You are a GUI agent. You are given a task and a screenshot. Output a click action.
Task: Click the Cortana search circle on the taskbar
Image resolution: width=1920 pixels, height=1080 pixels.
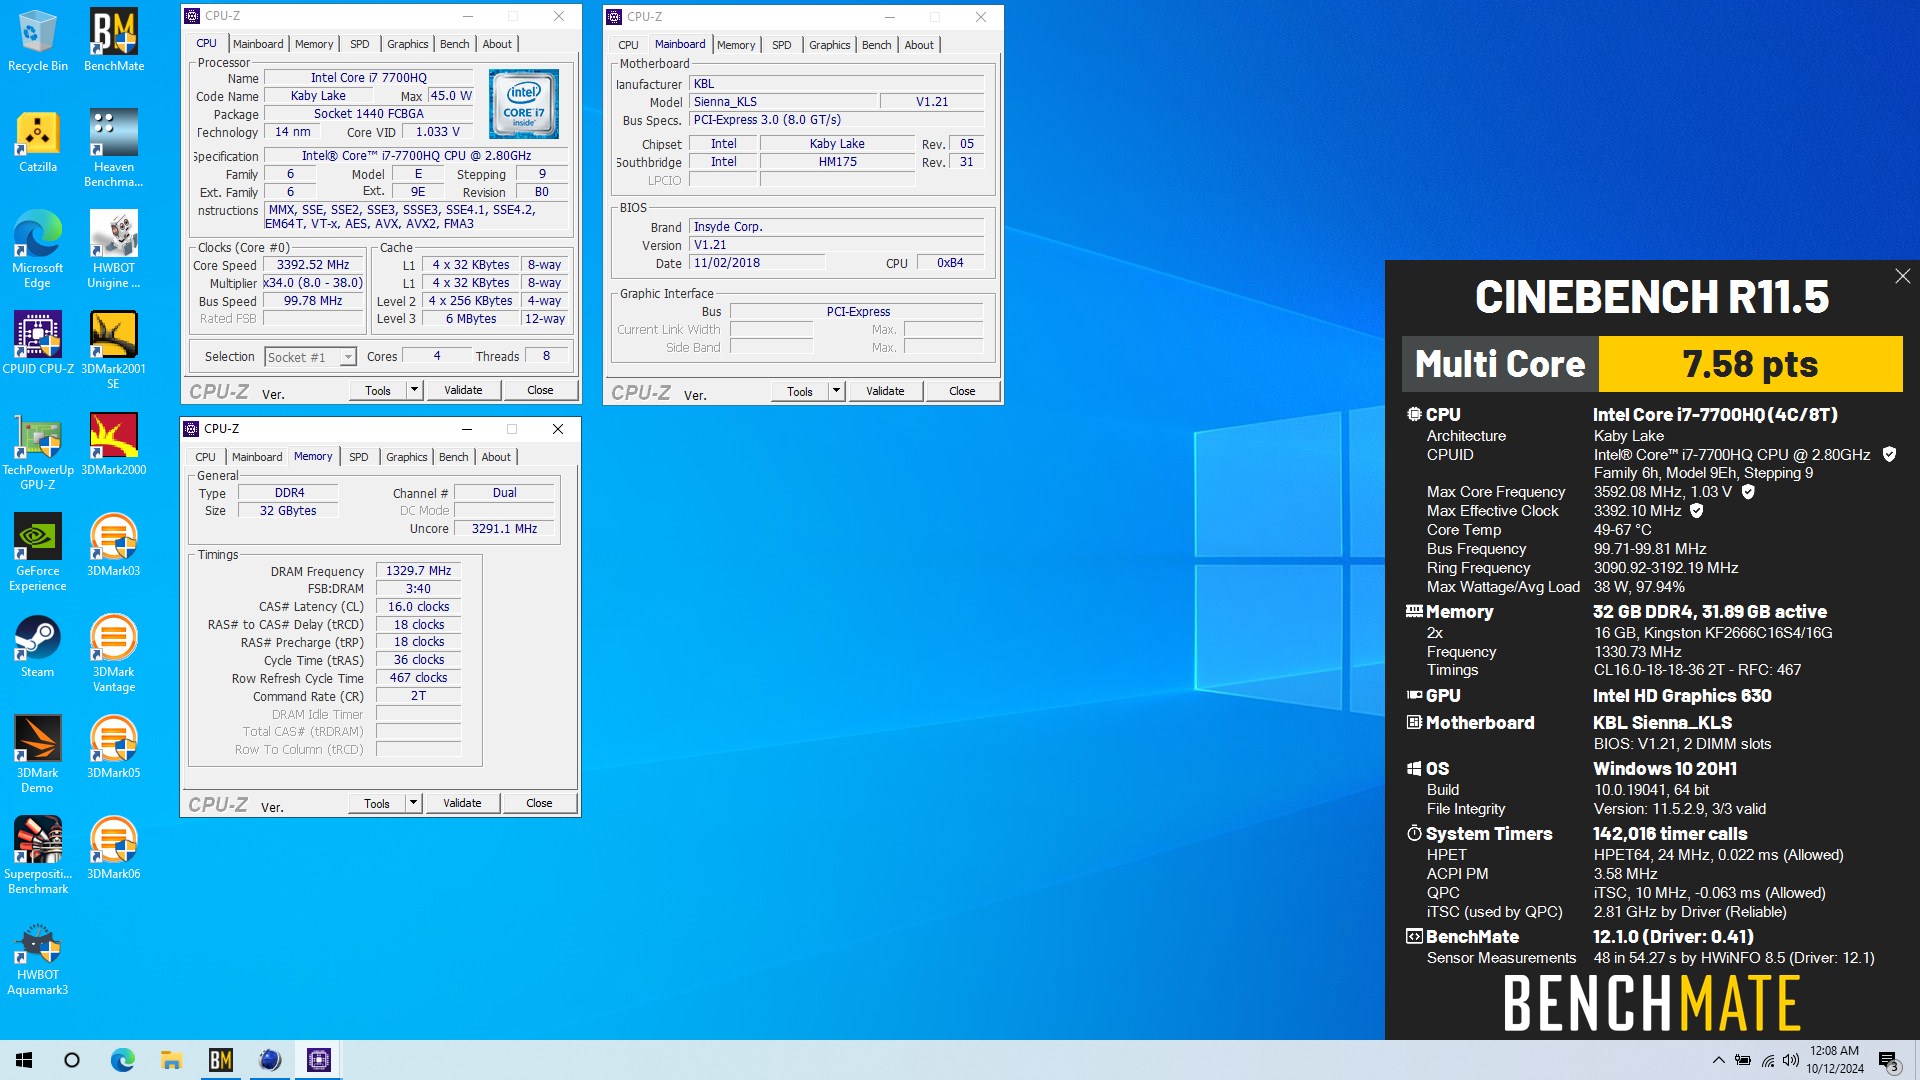(72, 1060)
